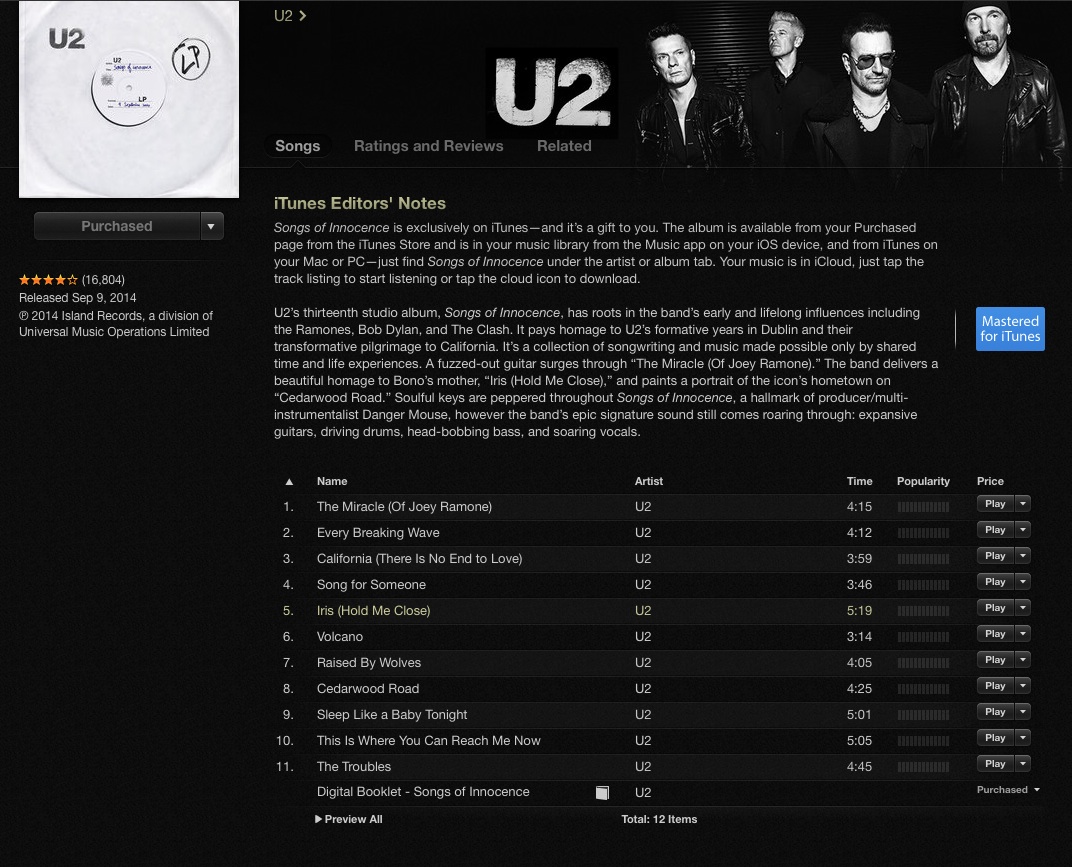Image resolution: width=1072 pixels, height=867 pixels.
Task: Play The Miracle (Of Joey Ramone)
Action: 995,504
